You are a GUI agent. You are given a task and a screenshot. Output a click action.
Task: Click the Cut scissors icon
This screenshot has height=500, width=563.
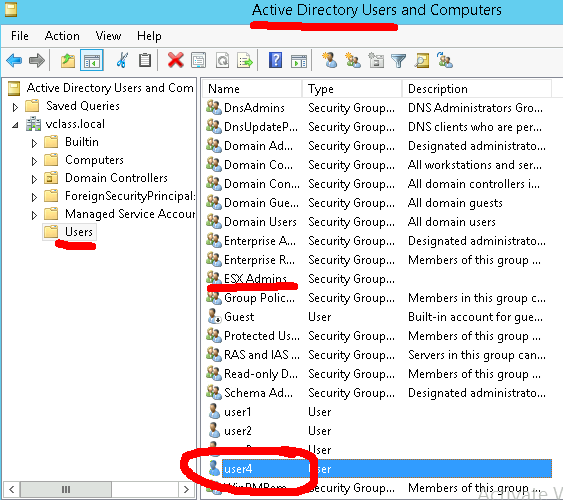(122, 60)
